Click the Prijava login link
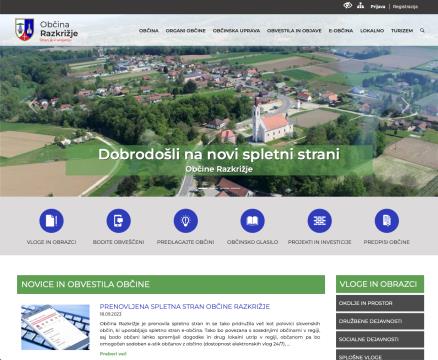 tap(378, 6)
